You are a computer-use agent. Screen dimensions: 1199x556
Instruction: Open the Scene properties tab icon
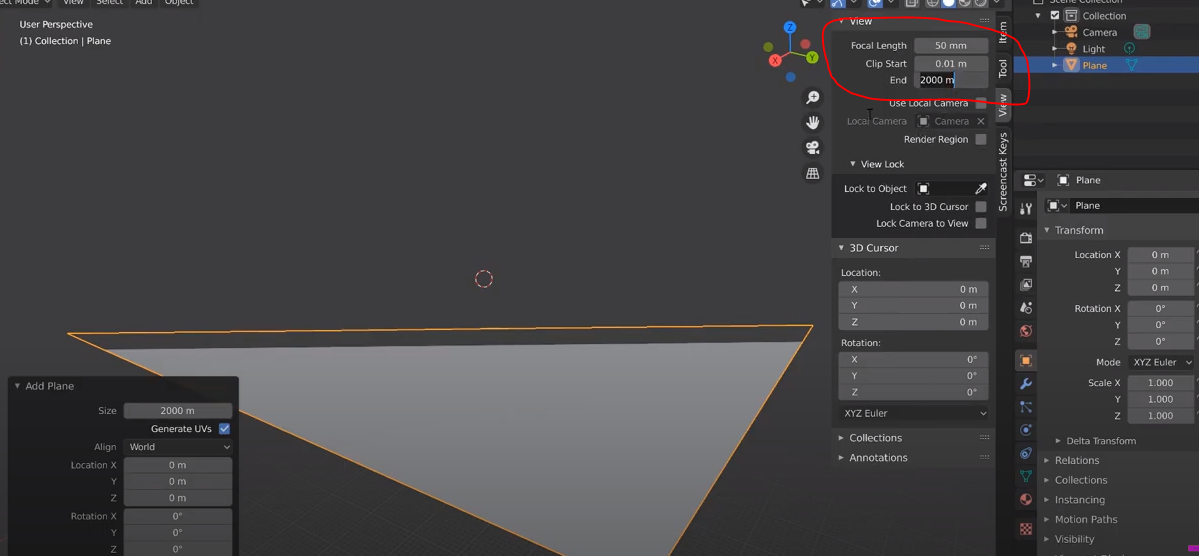(1026, 307)
